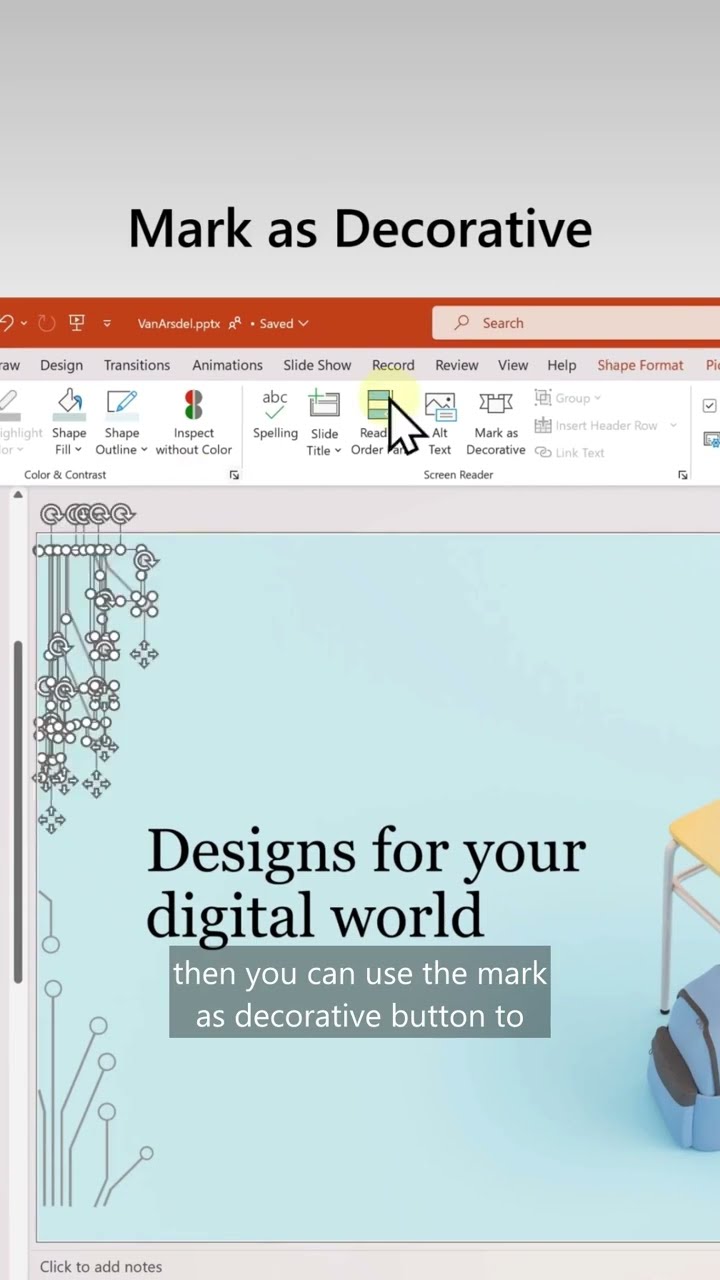The image size is (720, 1280).
Task: Switch to the View tab
Action: pos(513,365)
